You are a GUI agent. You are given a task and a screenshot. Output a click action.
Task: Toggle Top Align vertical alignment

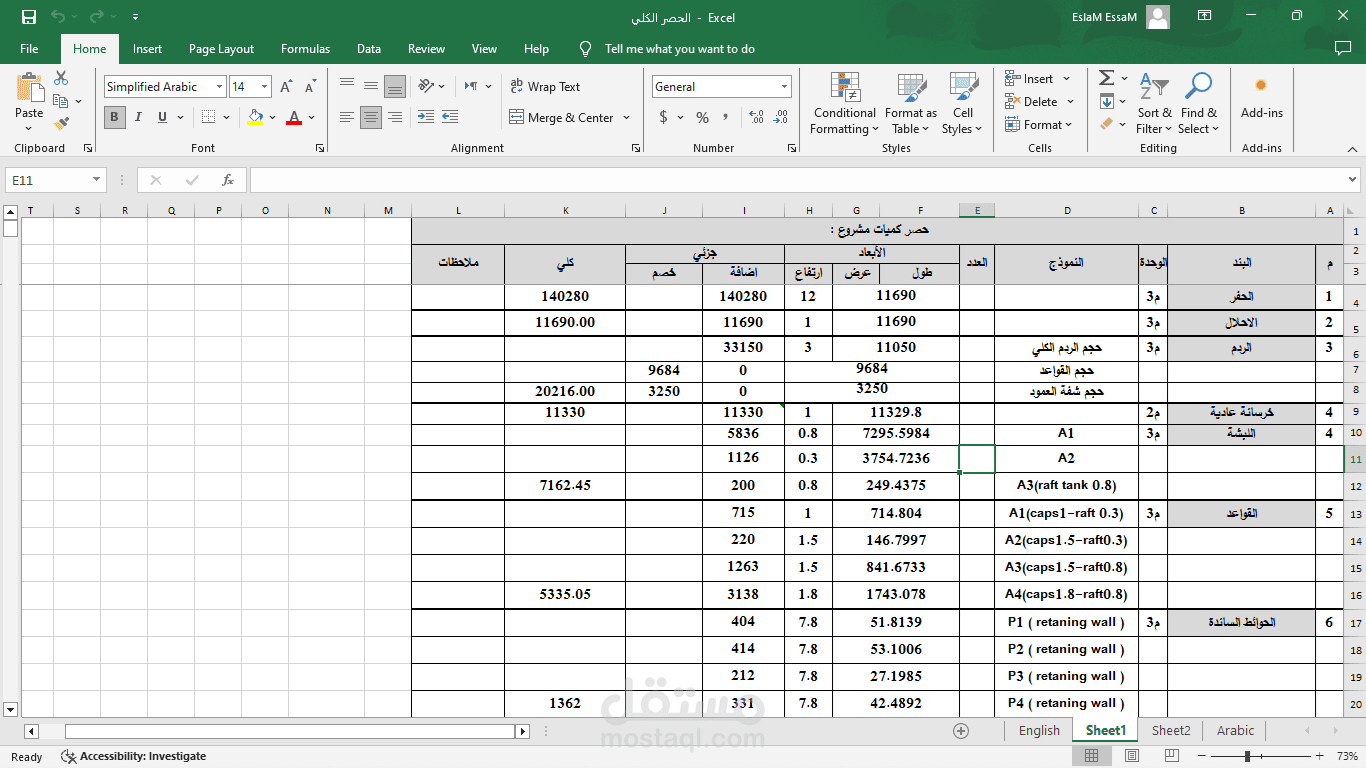(x=347, y=86)
